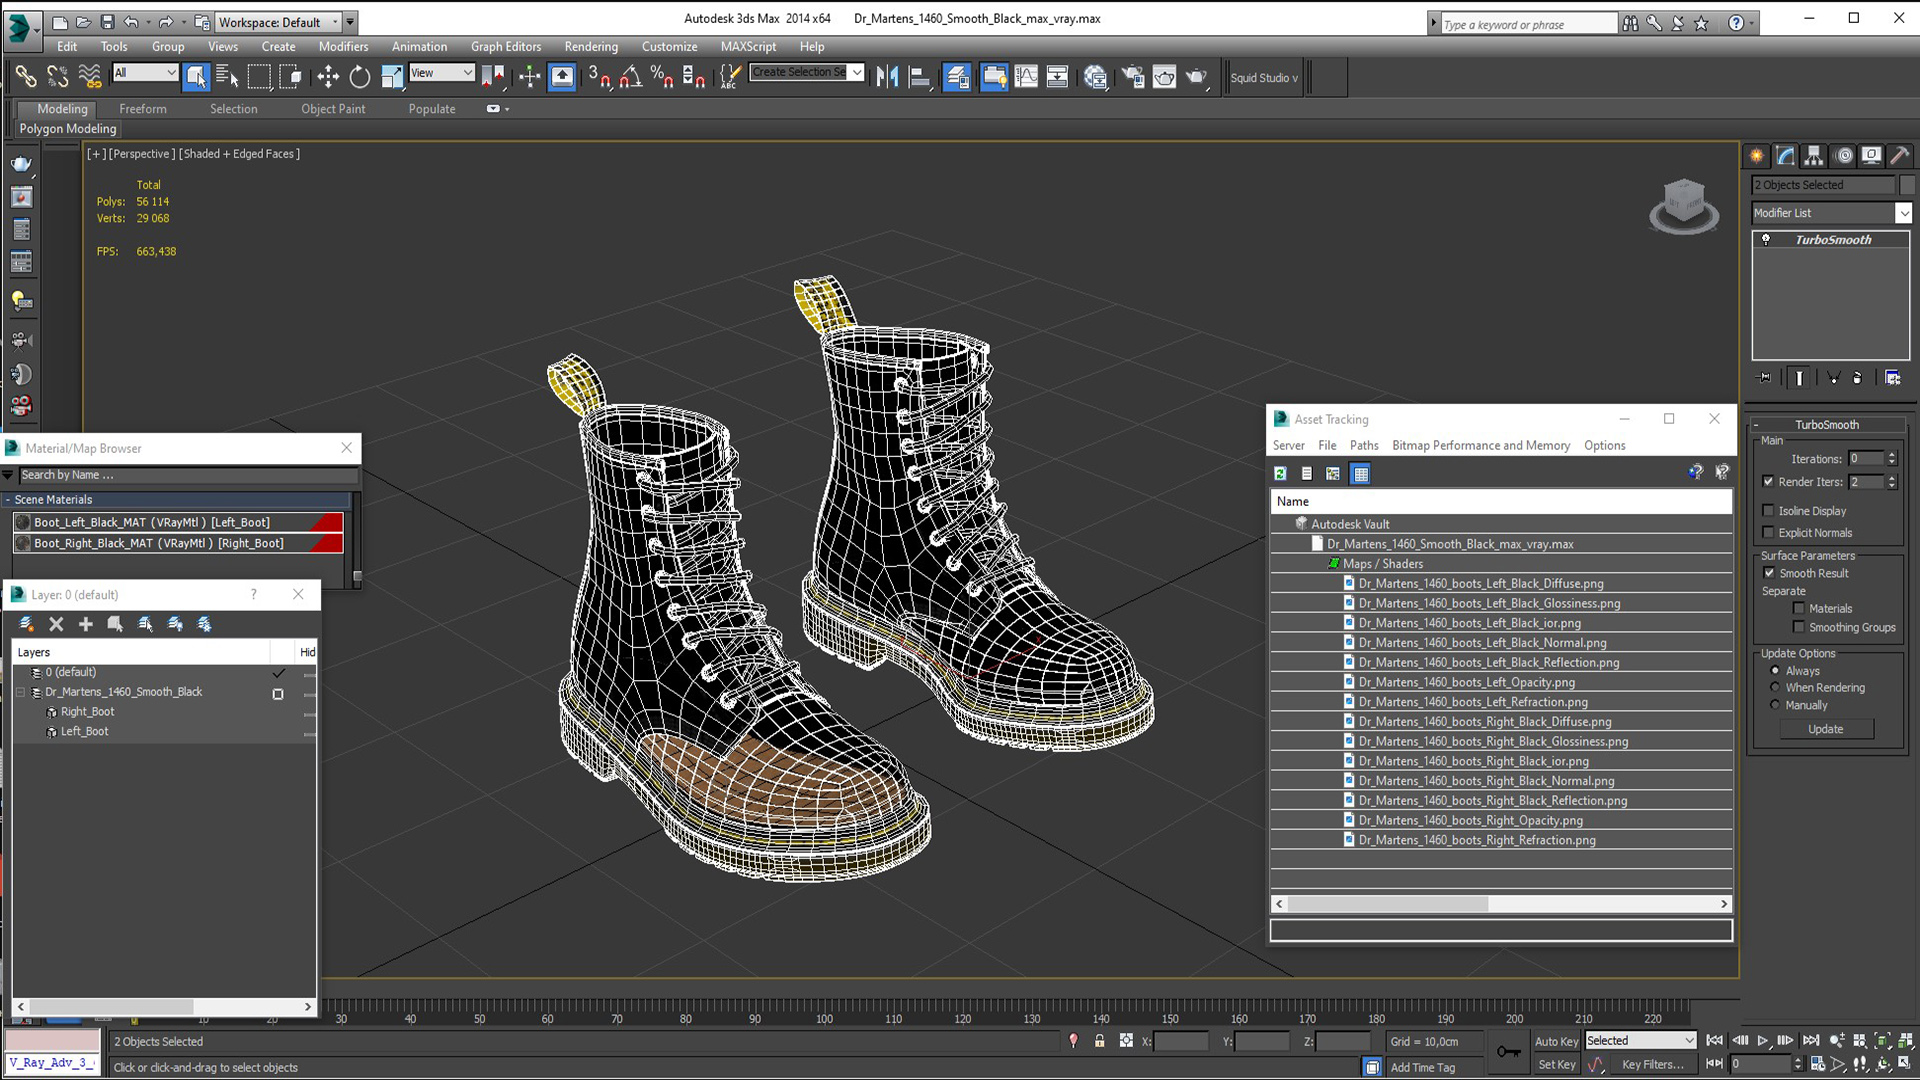The image size is (1920, 1080).
Task: Click Pin Stack icon under modifier stack
Action: 1765,377
